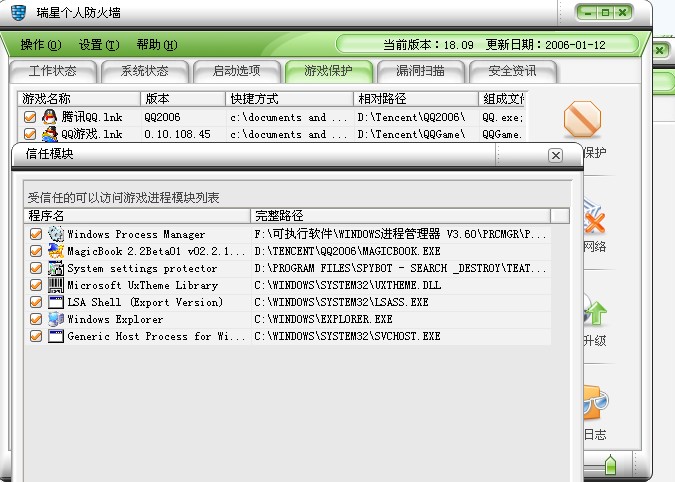Viewport: 675px width, 482px height.
Task: Toggle Generic Host Process checkbox
Action: (36, 336)
